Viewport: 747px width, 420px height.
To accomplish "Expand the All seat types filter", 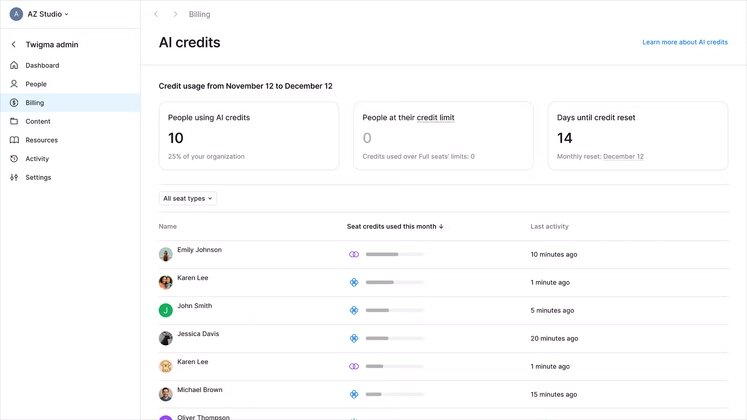I will click(188, 198).
